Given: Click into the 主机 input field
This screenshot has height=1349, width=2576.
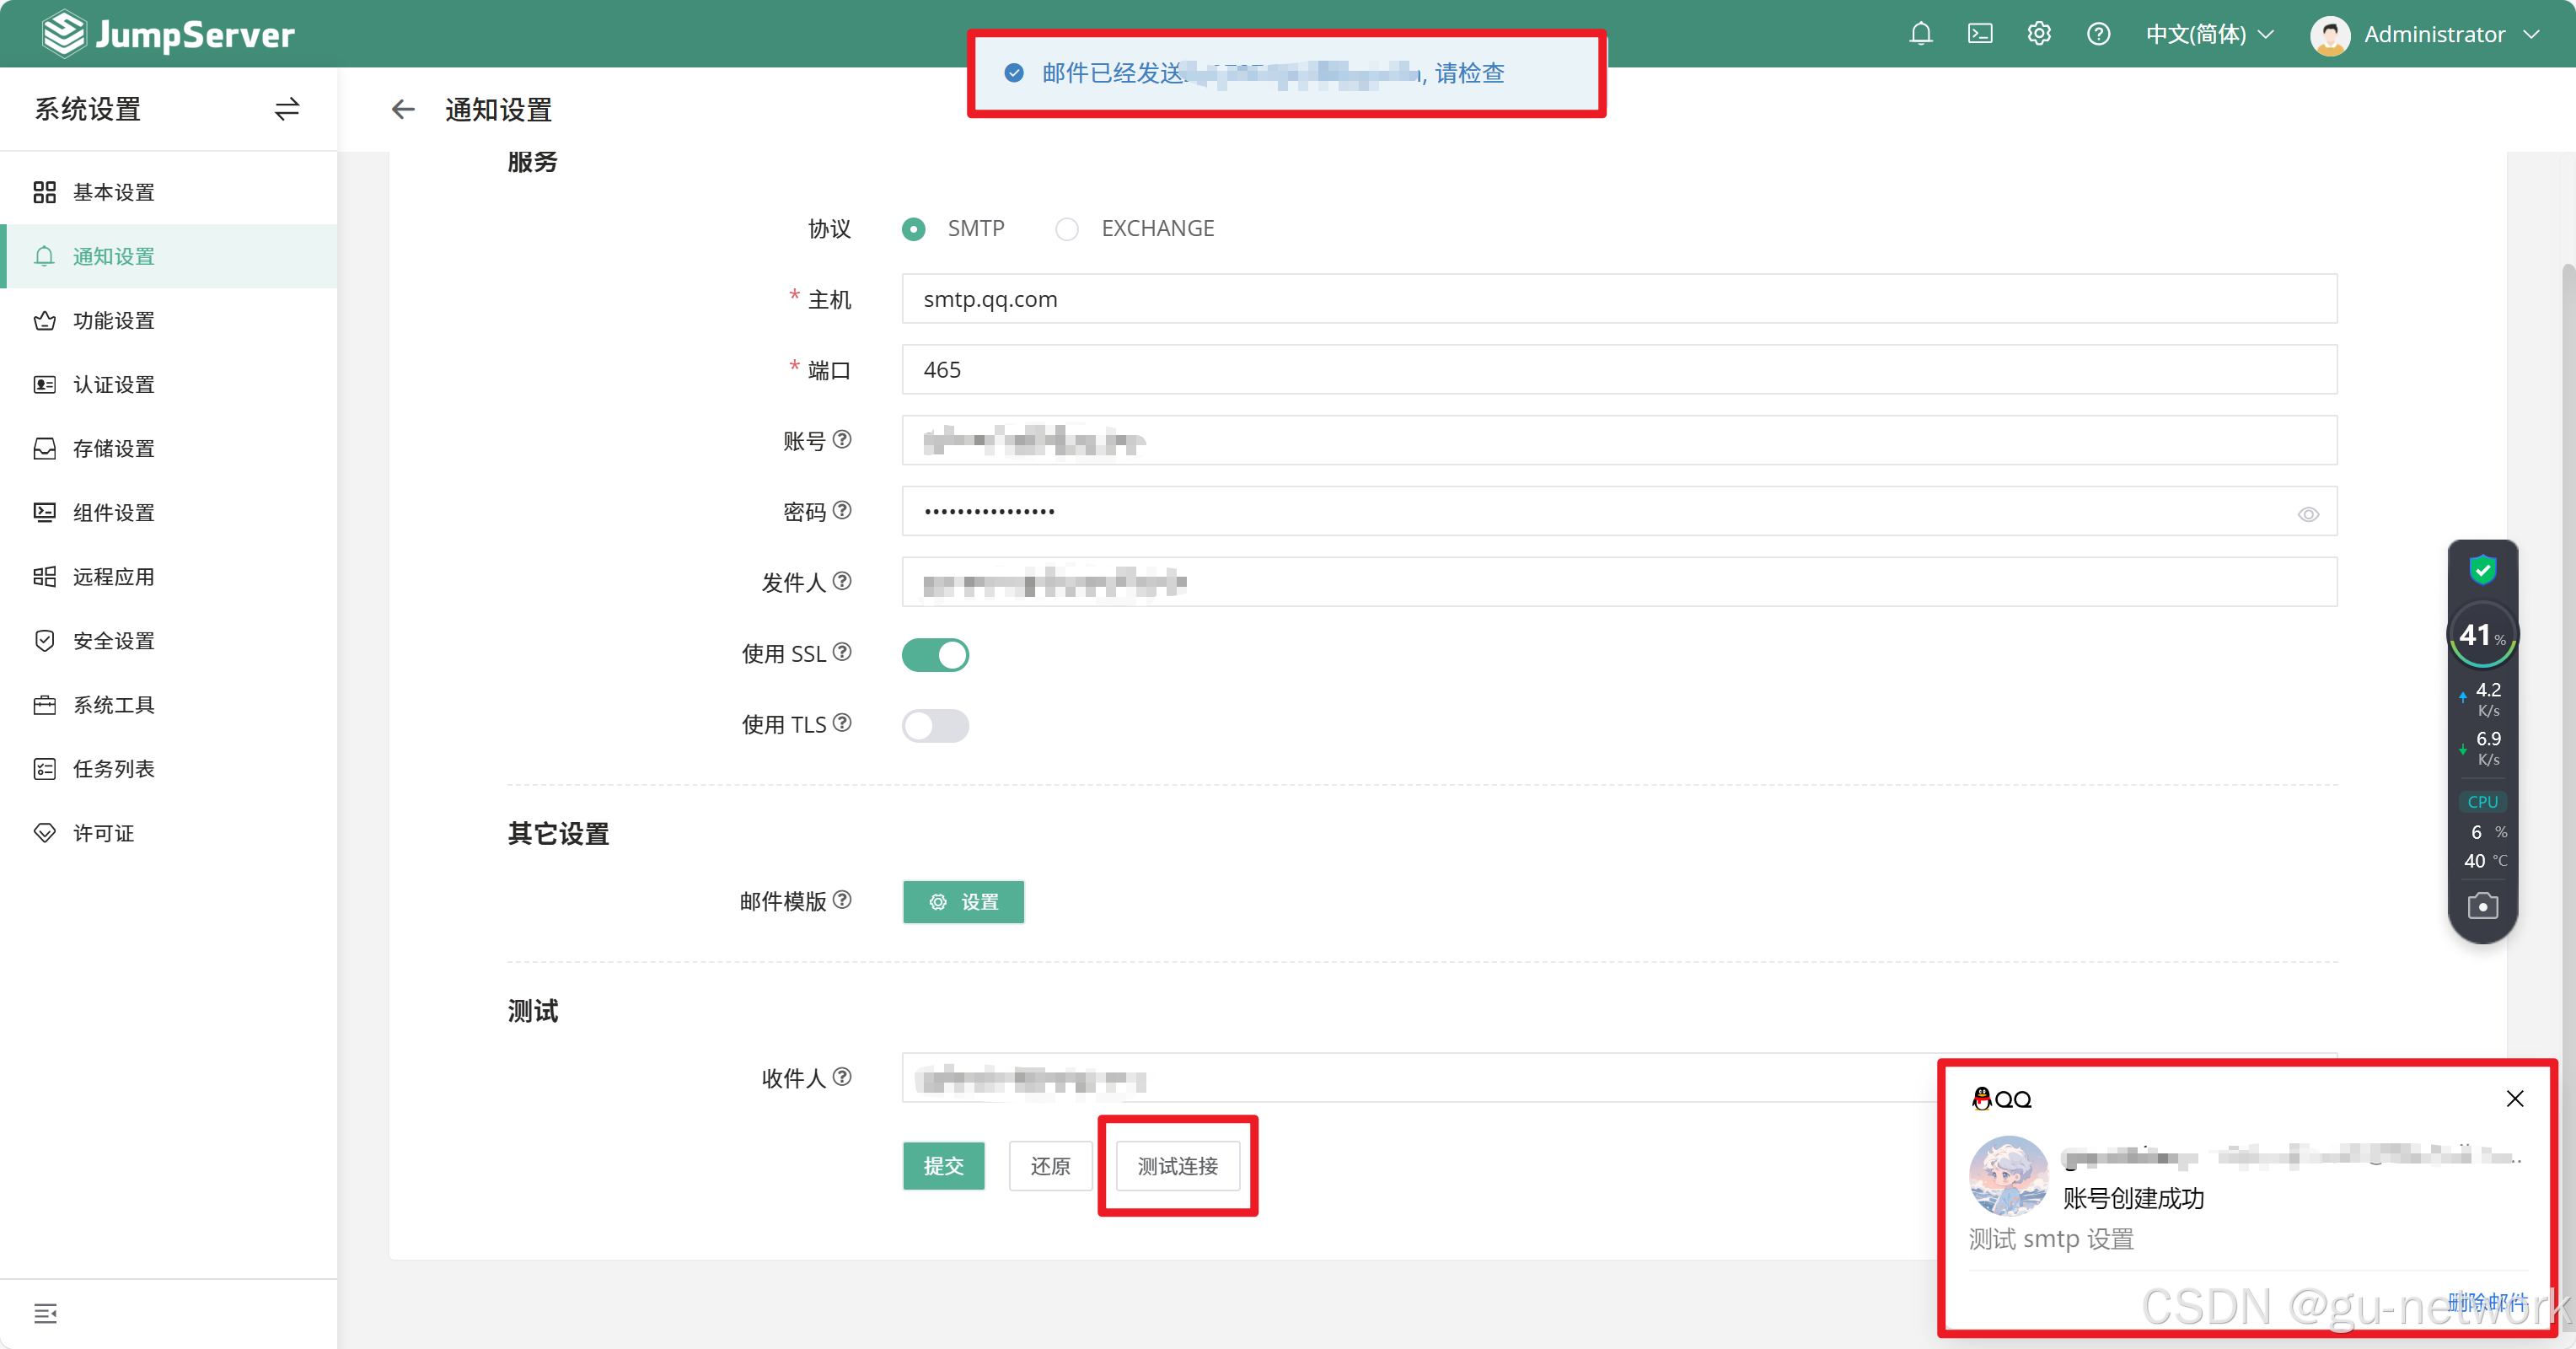Looking at the screenshot, I should [x=1618, y=299].
